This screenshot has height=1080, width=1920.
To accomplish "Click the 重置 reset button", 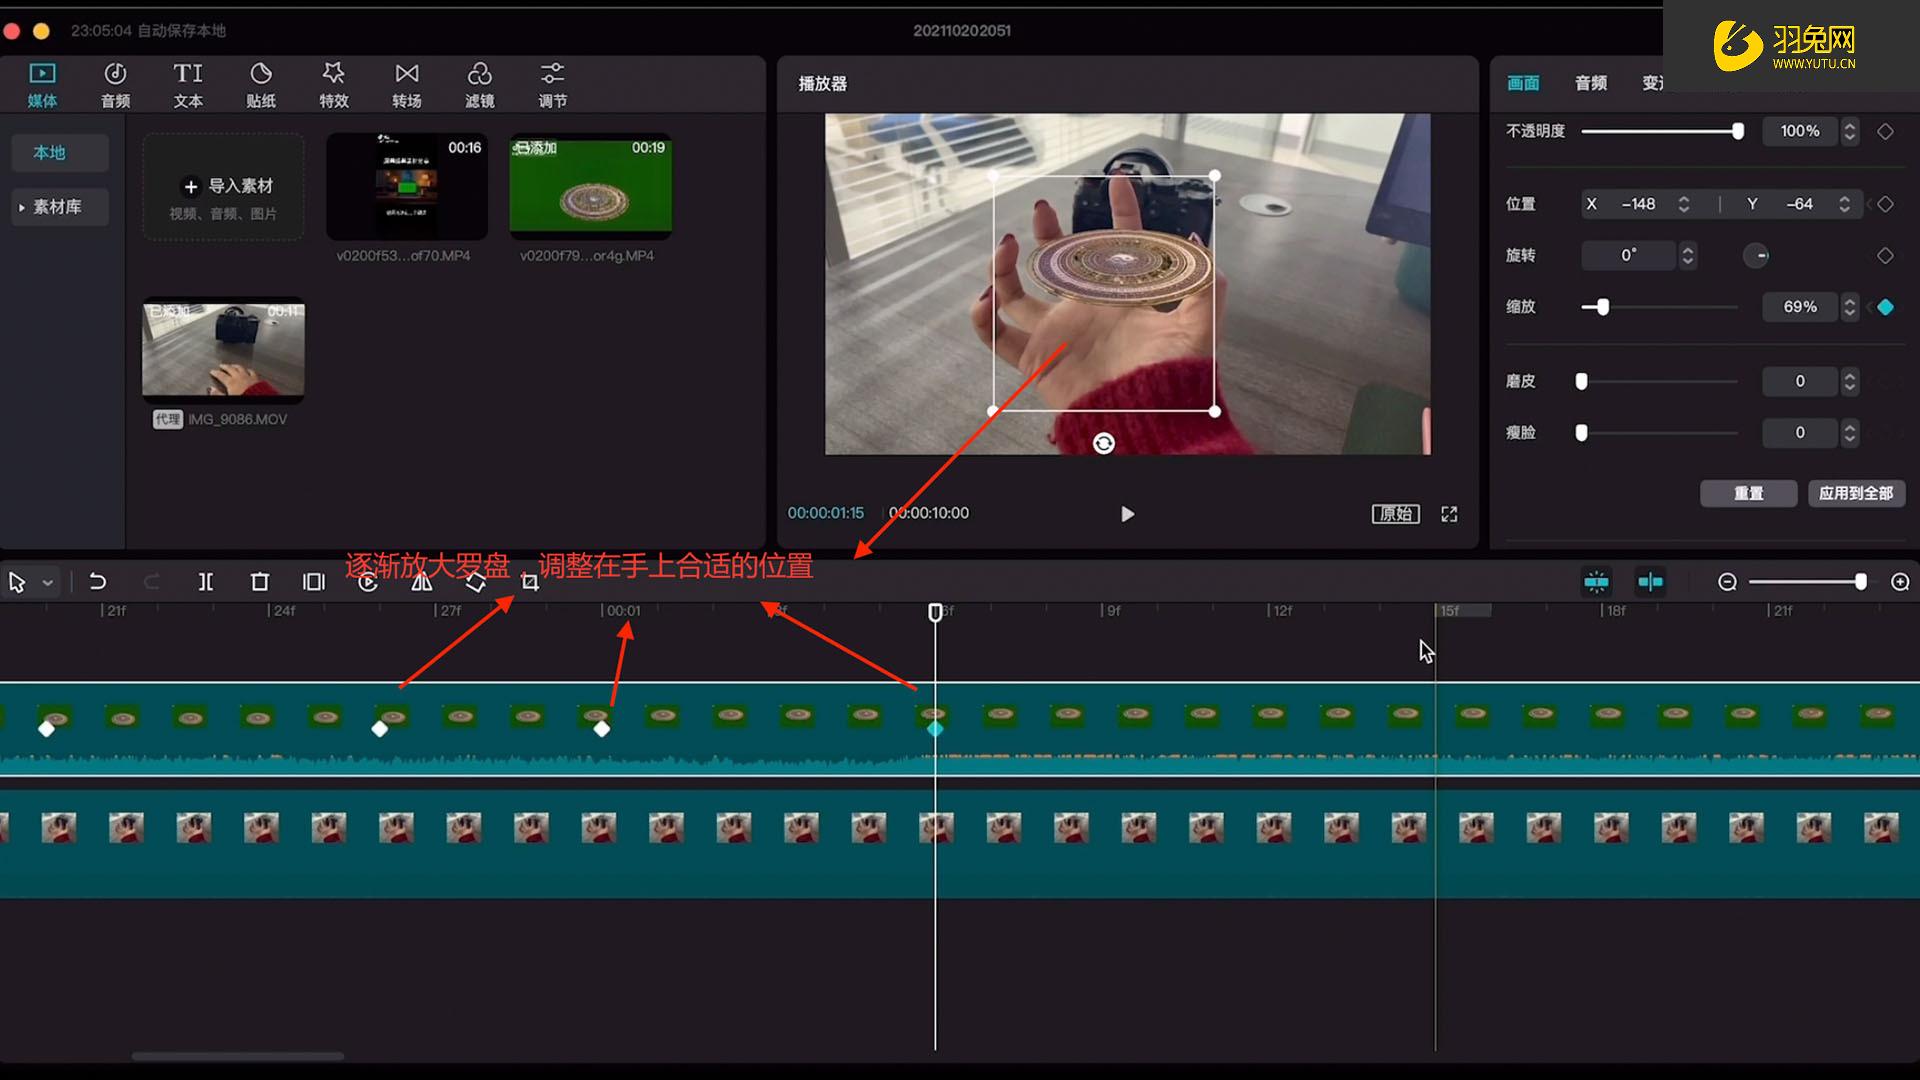I will click(1748, 493).
